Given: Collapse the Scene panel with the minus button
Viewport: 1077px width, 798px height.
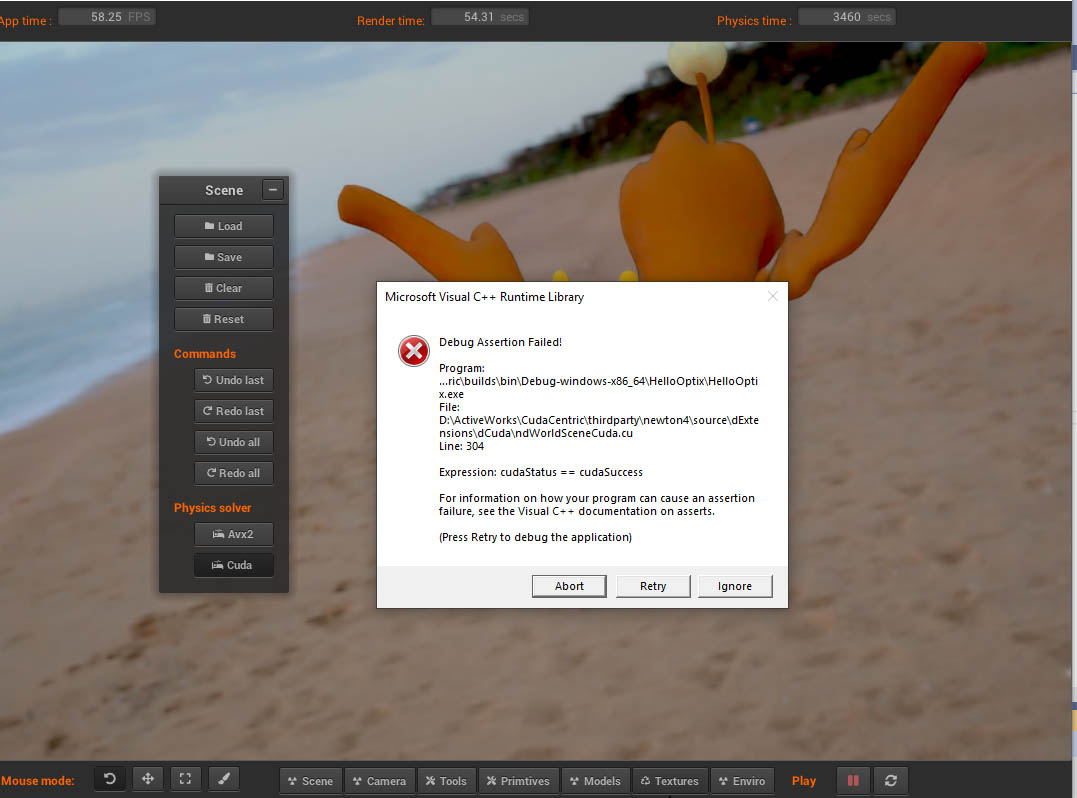Looking at the screenshot, I should pyautogui.click(x=272, y=190).
